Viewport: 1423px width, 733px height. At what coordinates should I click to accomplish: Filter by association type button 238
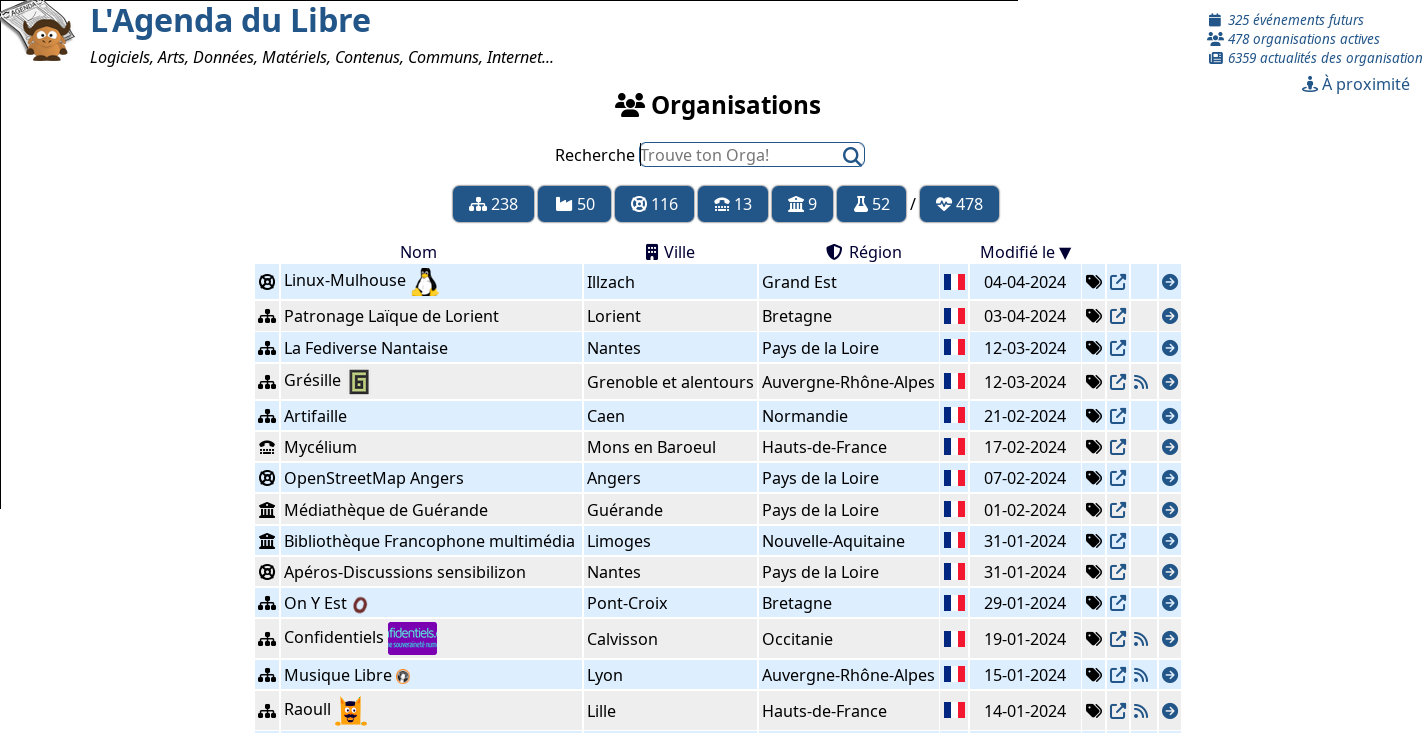[x=493, y=204]
